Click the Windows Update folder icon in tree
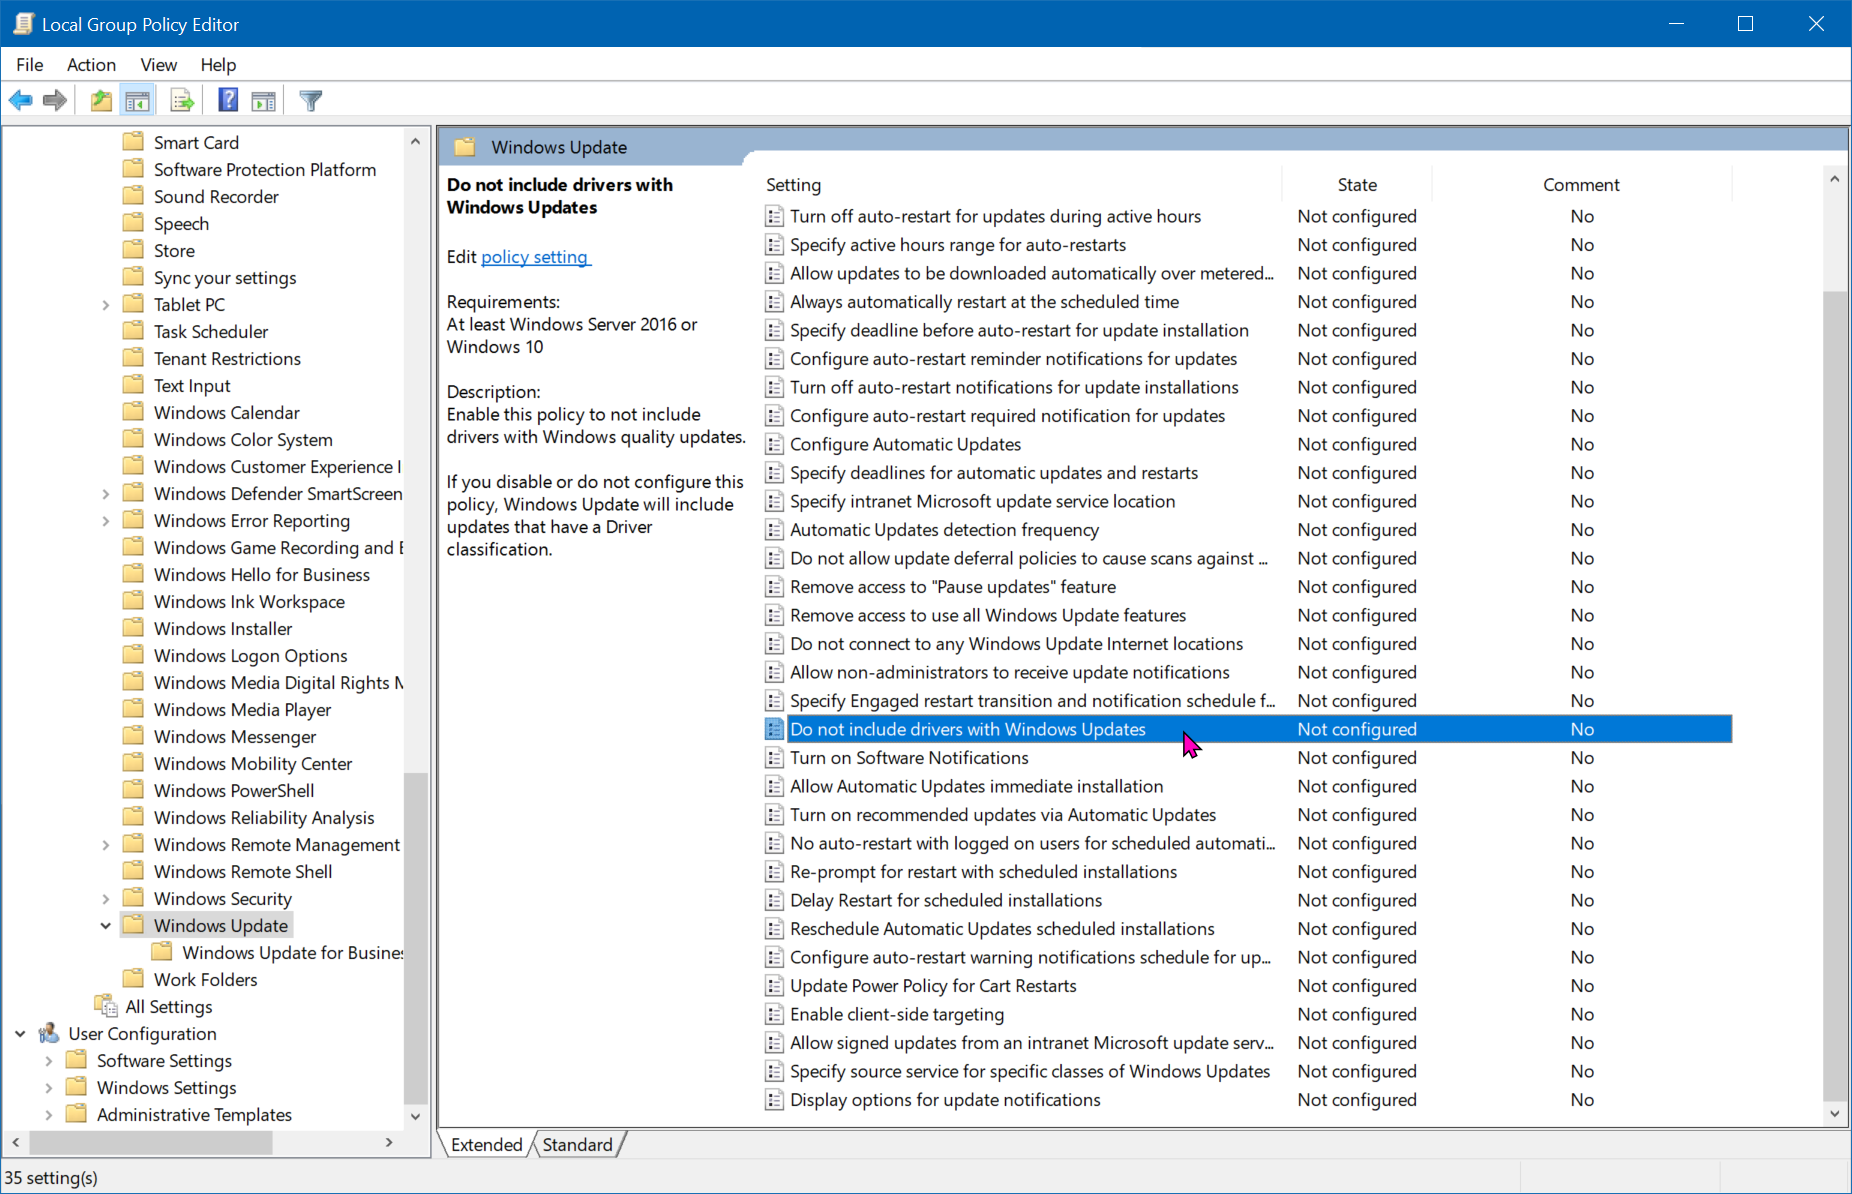 pos(133,925)
